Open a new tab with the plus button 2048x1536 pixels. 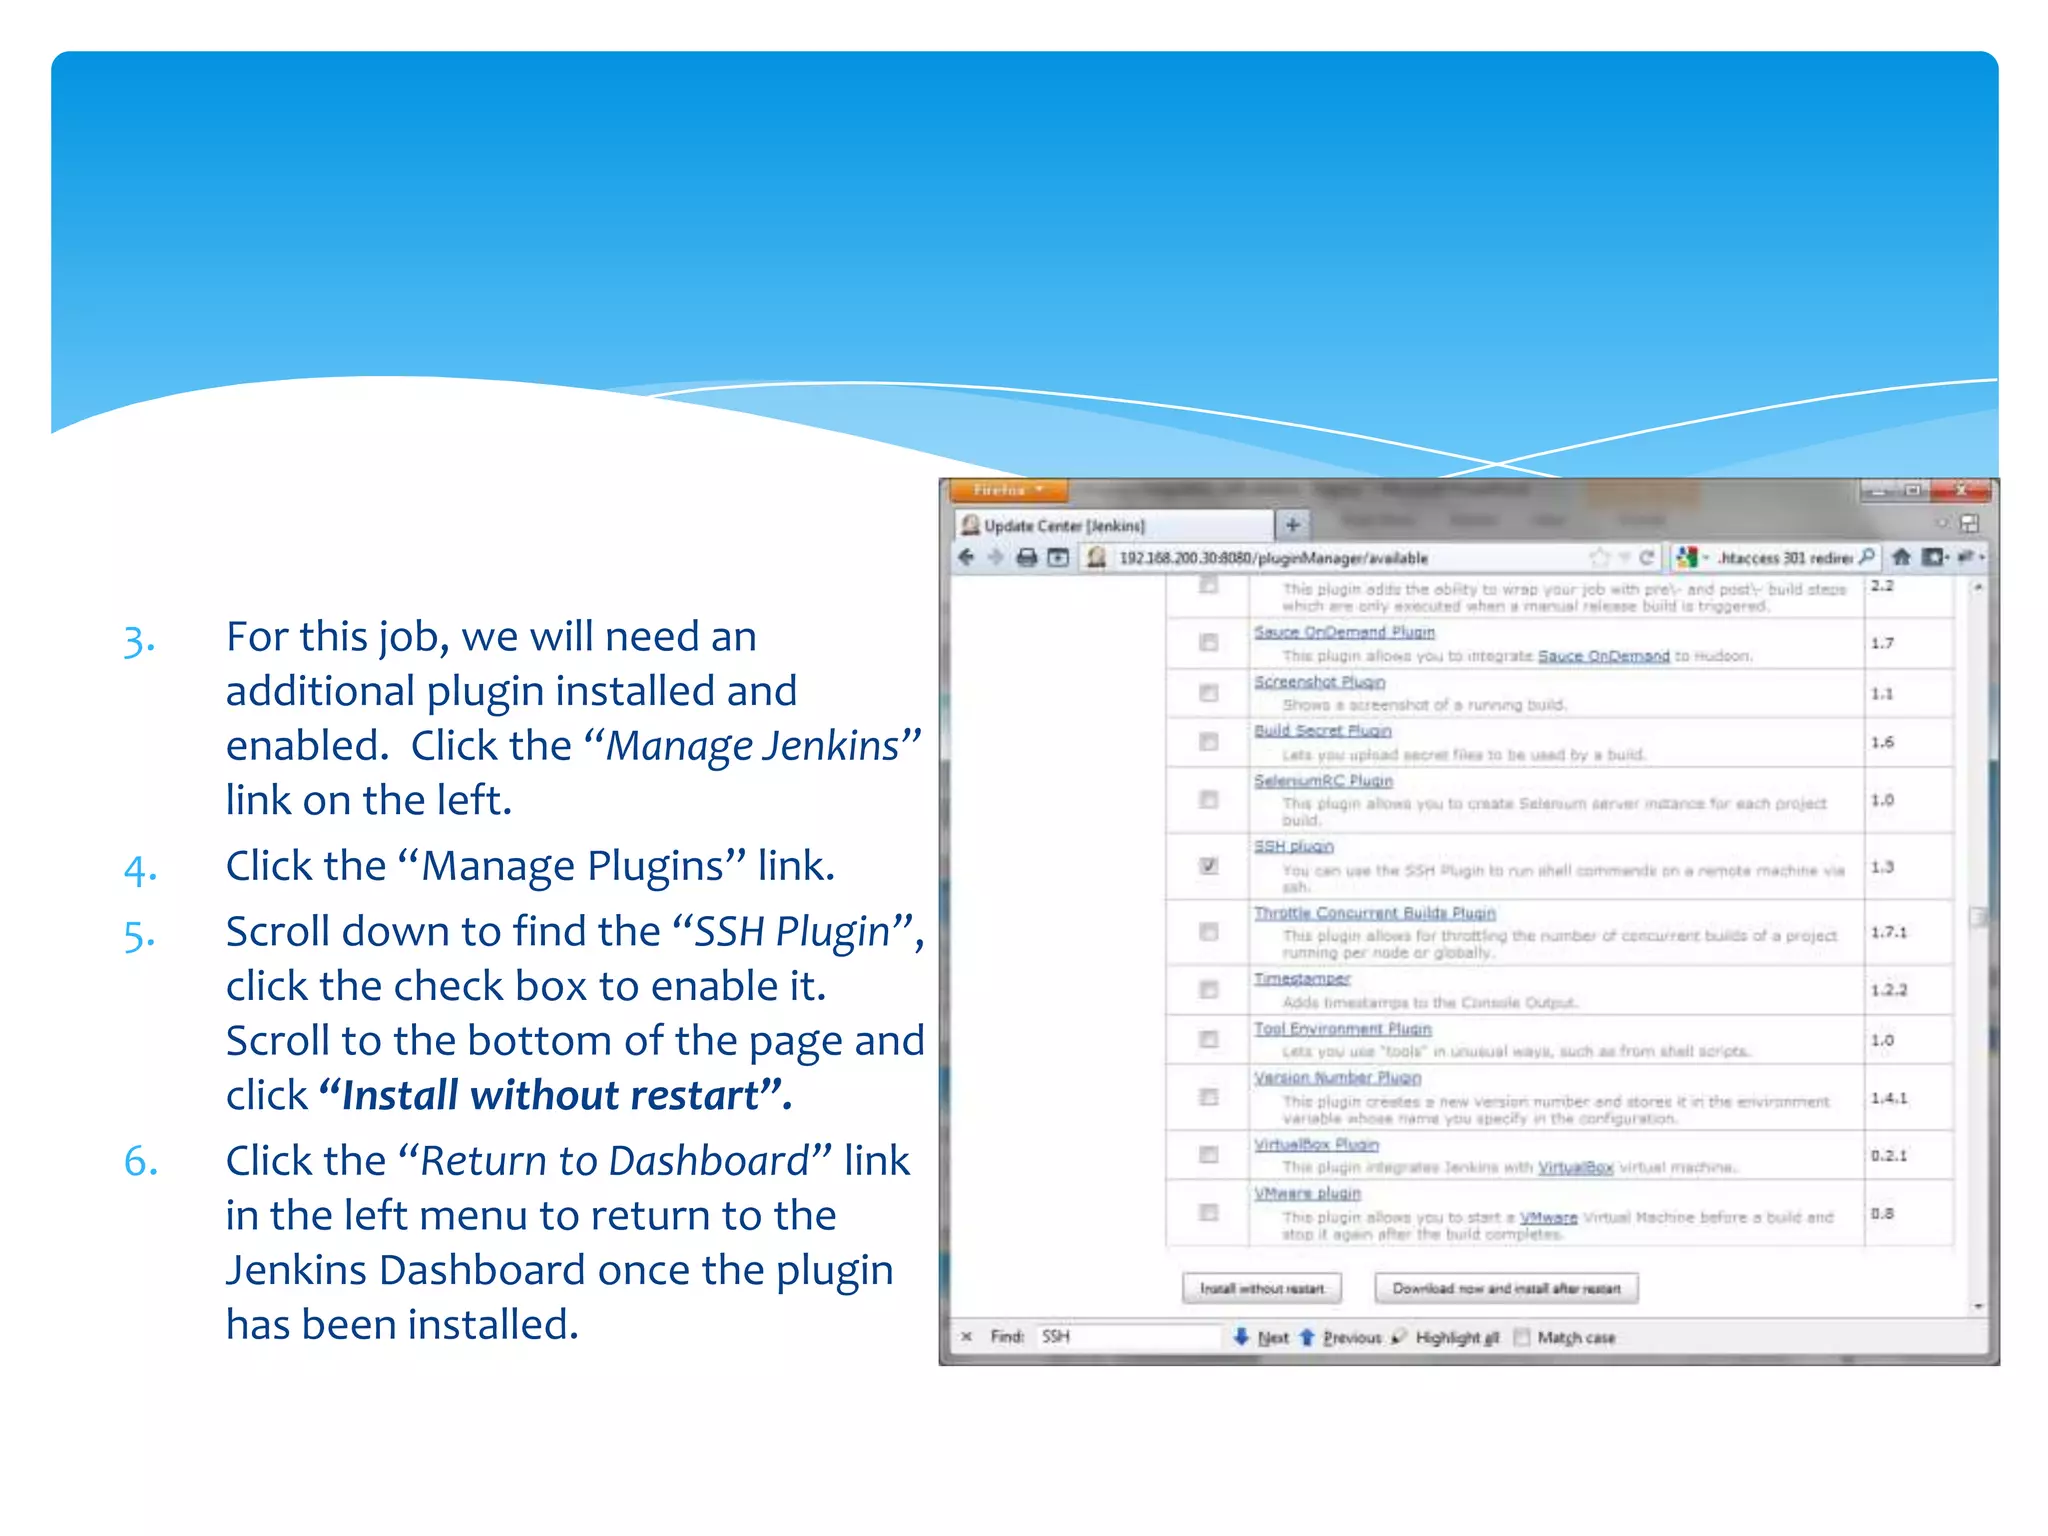(1292, 524)
